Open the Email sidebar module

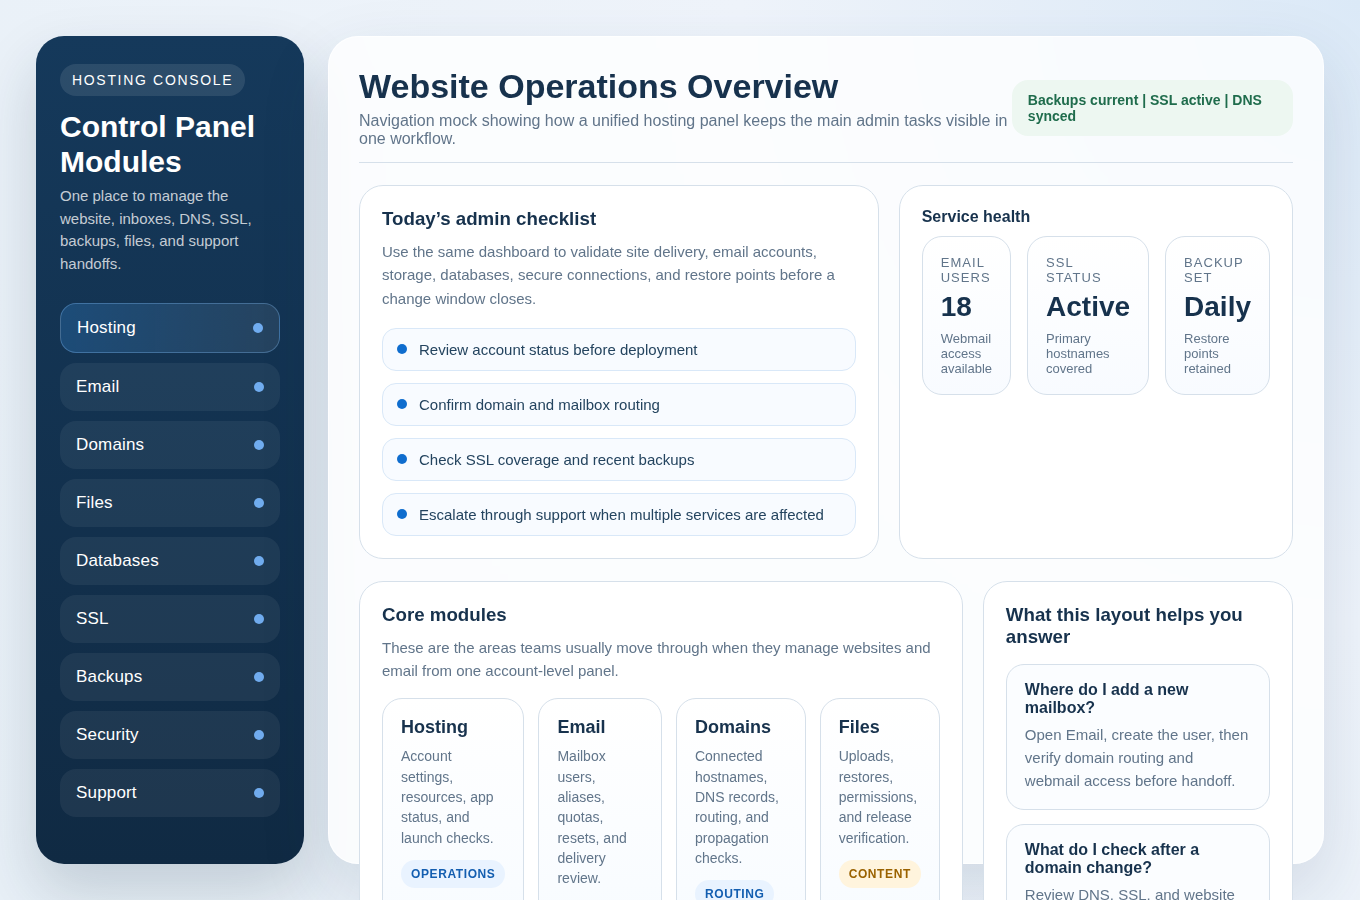pyautogui.click(x=170, y=387)
